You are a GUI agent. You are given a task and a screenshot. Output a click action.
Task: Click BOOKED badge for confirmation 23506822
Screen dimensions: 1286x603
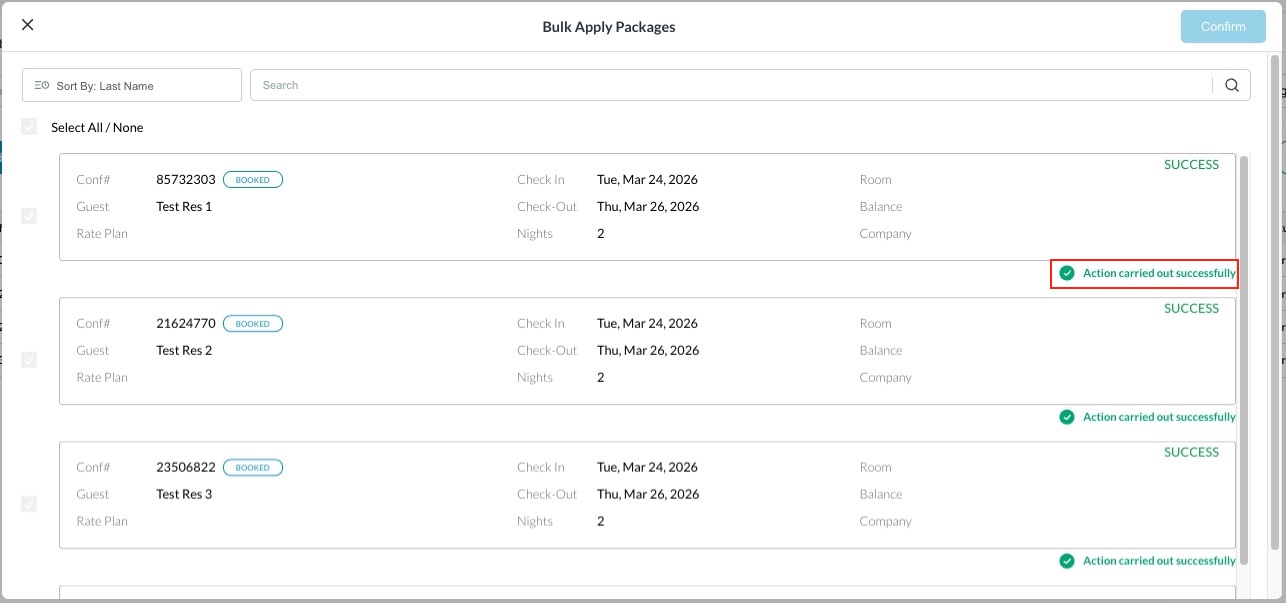253,467
